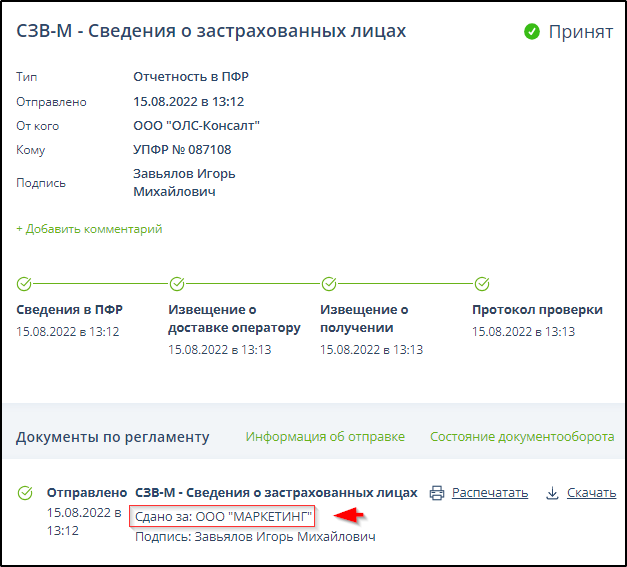This screenshot has height=567, width=627.
Task: Click the download arrow icon next to Скачать
Action: (x=552, y=493)
